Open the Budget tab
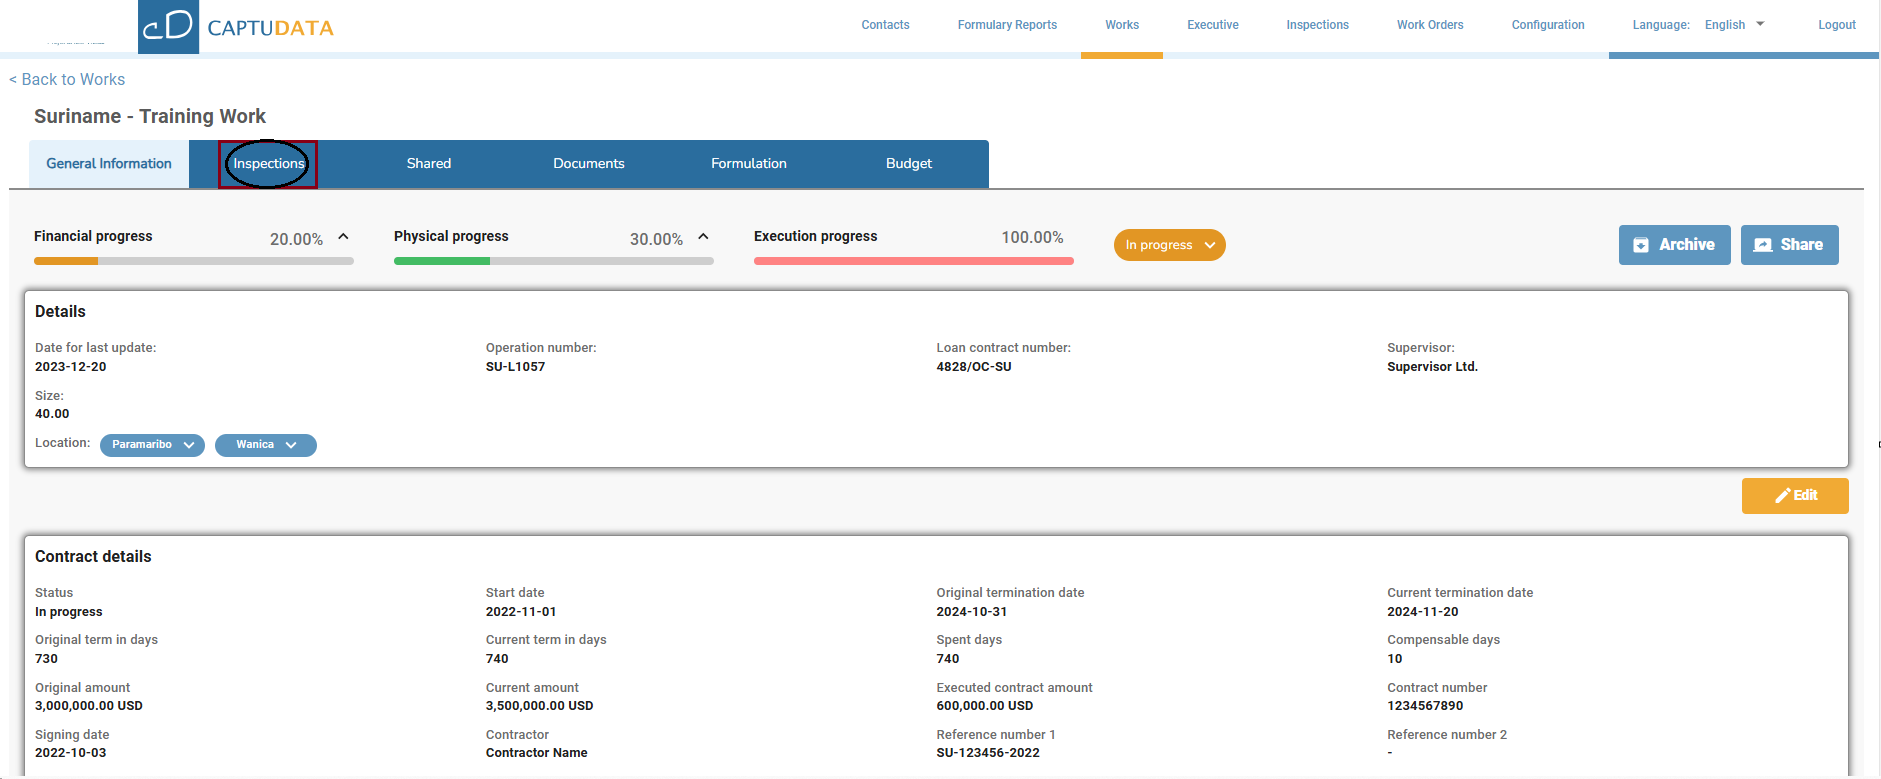The width and height of the screenshot is (1881, 779). (908, 164)
